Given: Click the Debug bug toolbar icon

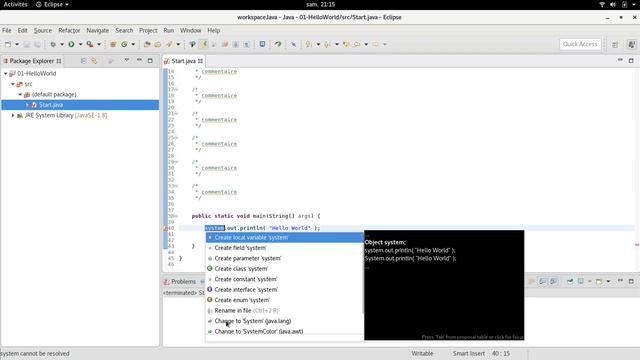Looking at the screenshot, I should tap(53, 44).
